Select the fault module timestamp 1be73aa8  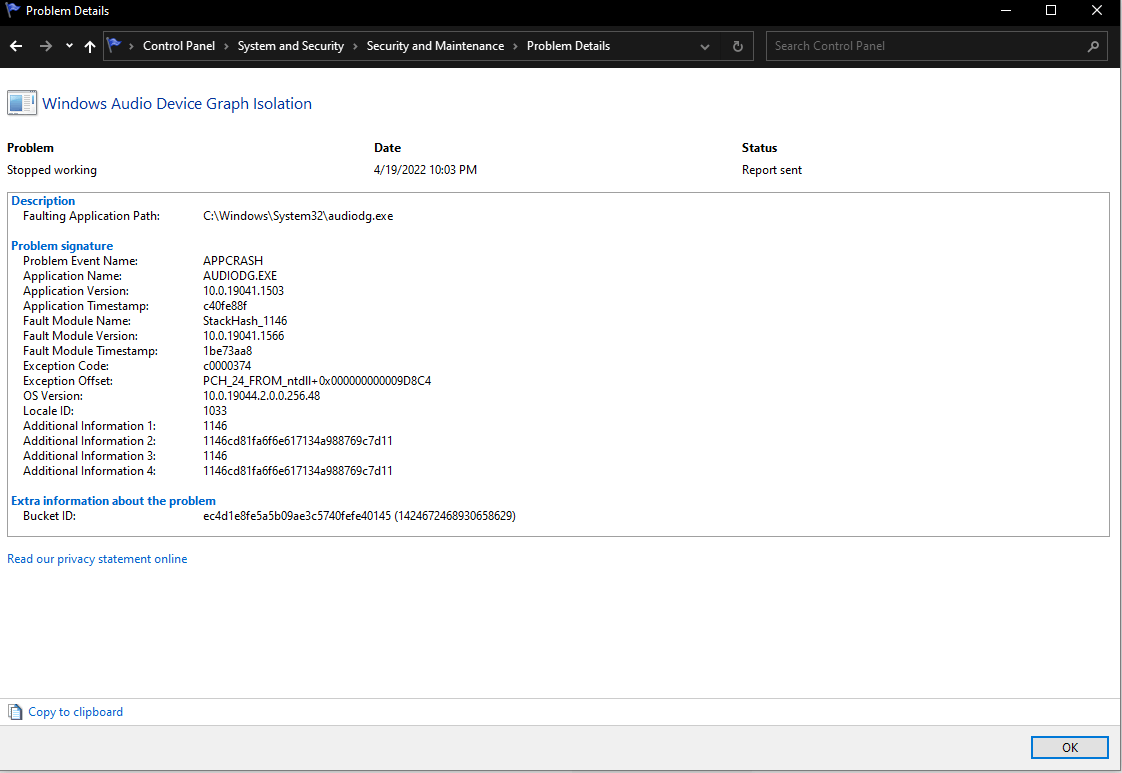point(228,351)
